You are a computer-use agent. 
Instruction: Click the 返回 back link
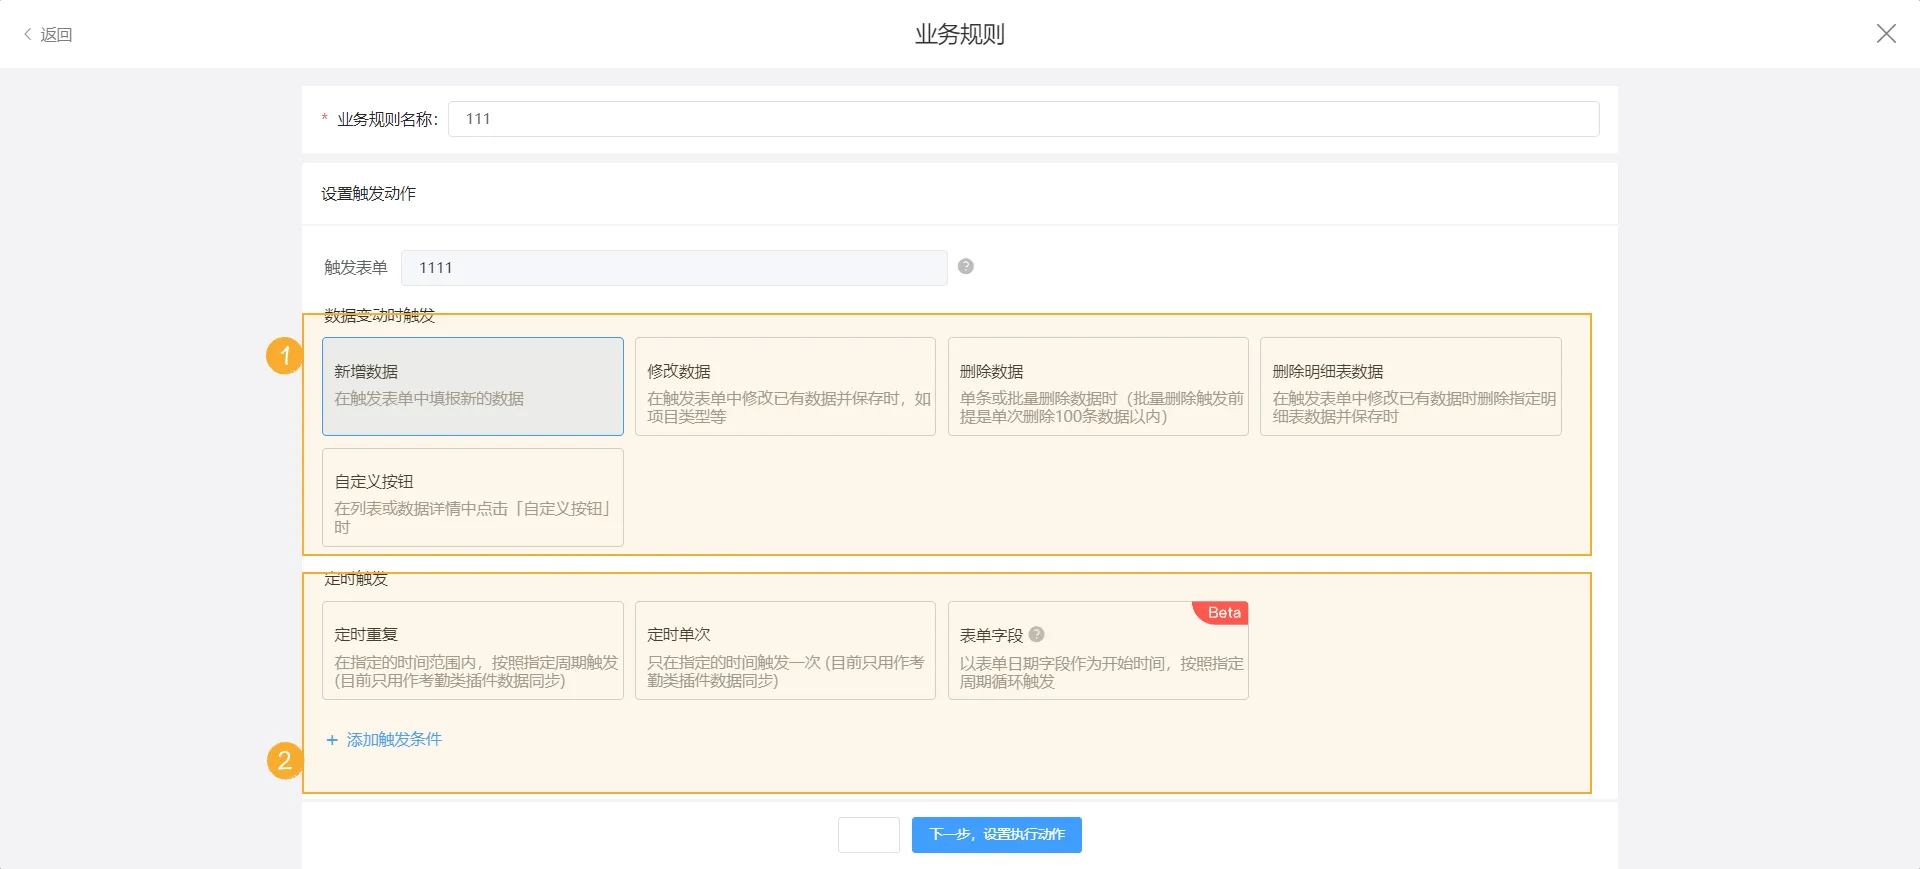point(48,35)
